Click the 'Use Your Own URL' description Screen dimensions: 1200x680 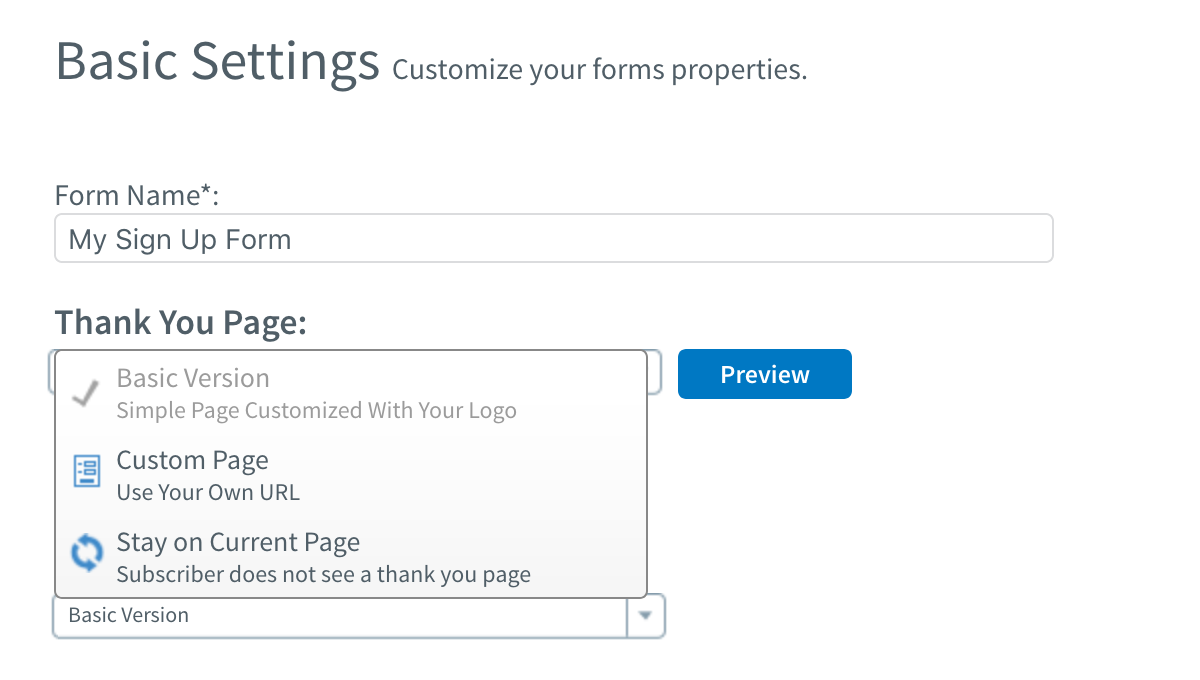[208, 492]
